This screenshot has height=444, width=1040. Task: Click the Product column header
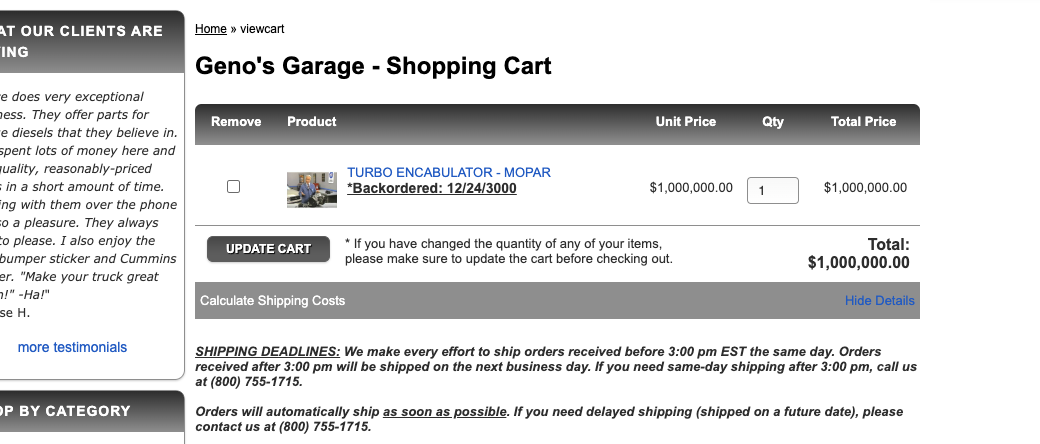coord(312,121)
